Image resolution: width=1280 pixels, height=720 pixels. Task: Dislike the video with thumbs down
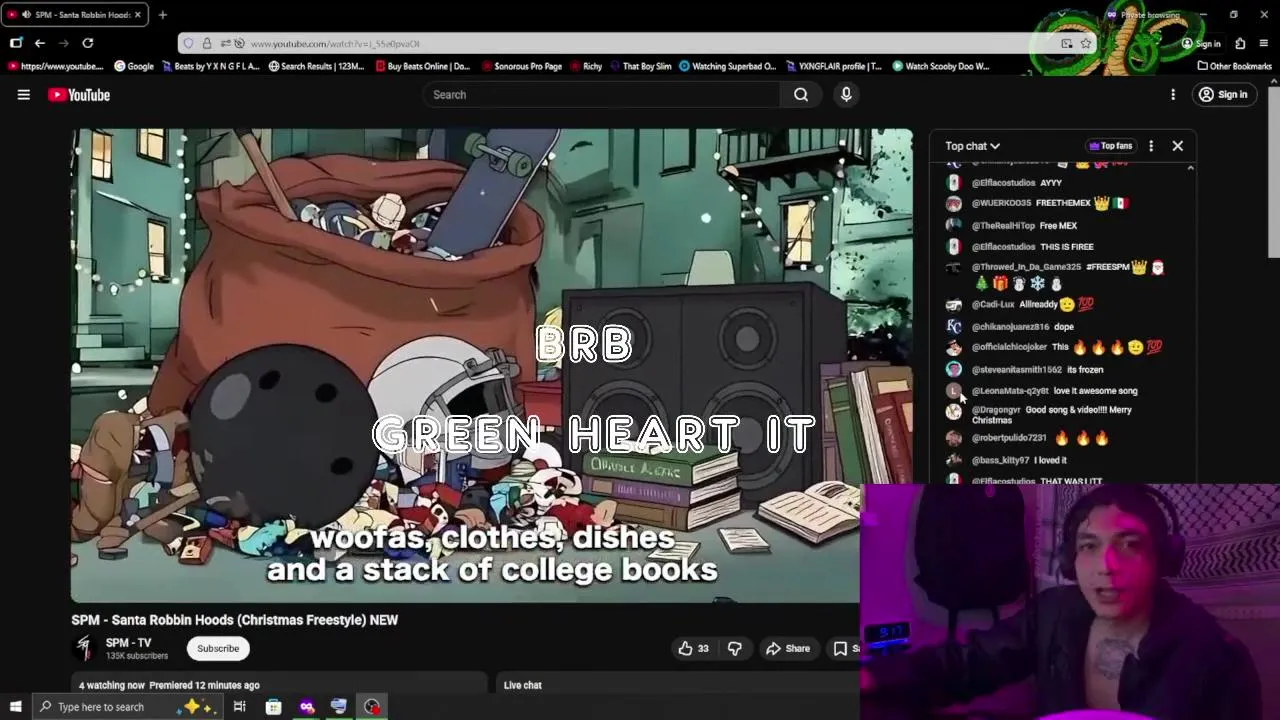(x=734, y=648)
